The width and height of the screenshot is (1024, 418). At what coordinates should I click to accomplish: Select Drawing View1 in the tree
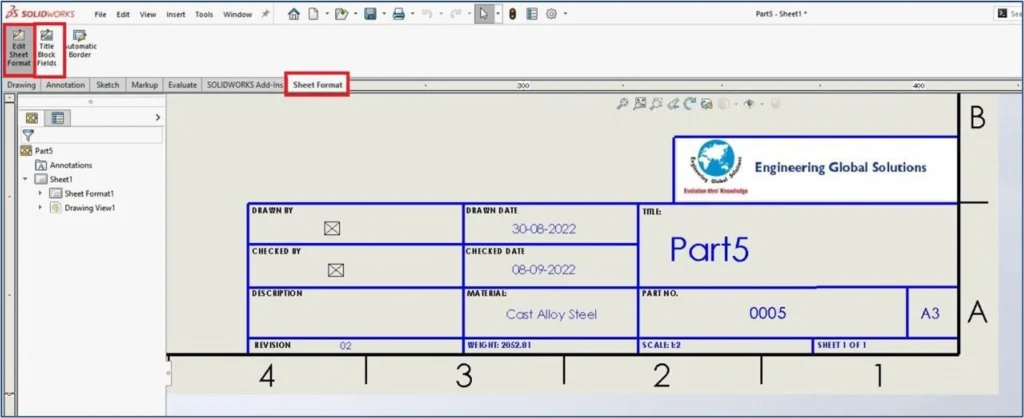pyautogui.click(x=83, y=208)
